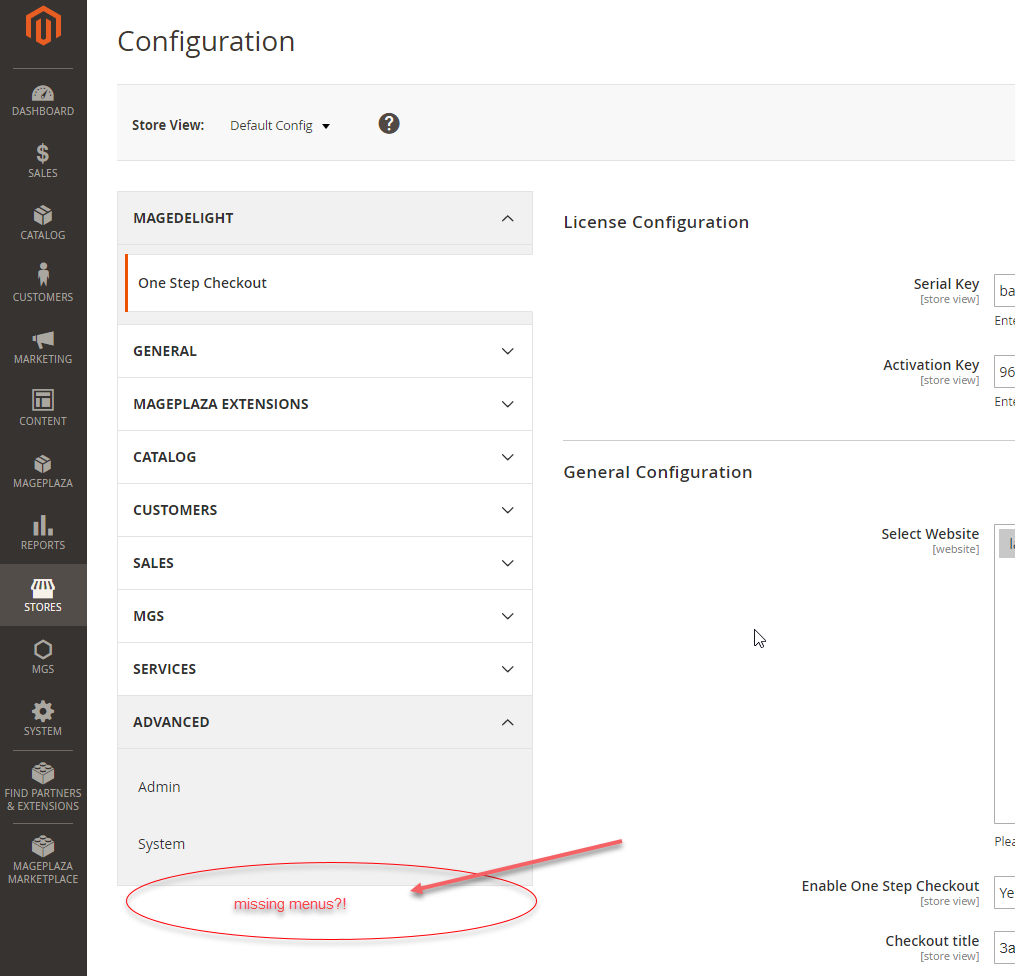Click the System gear icon in sidebar
This screenshot has height=976, width=1015.
[43, 718]
